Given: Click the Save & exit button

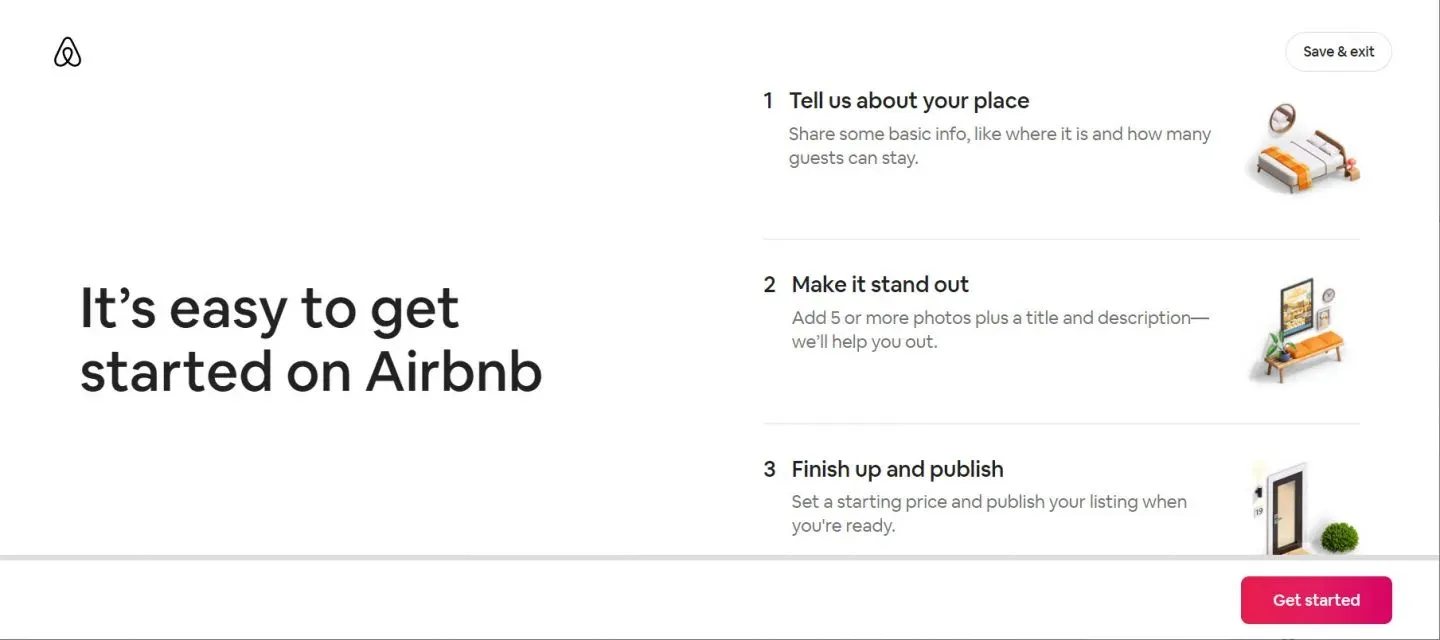Looking at the screenshot, I should tap(1338, 52).
